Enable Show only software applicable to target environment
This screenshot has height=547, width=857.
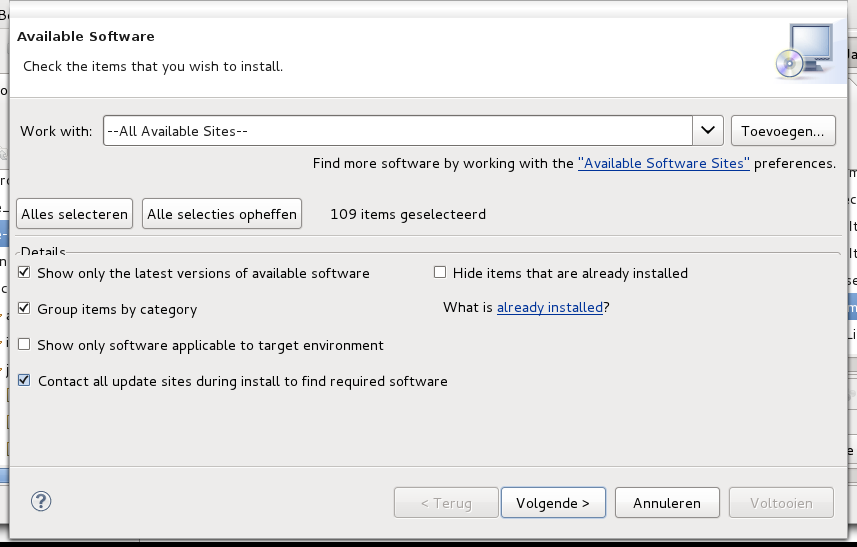tap(24, 344)
